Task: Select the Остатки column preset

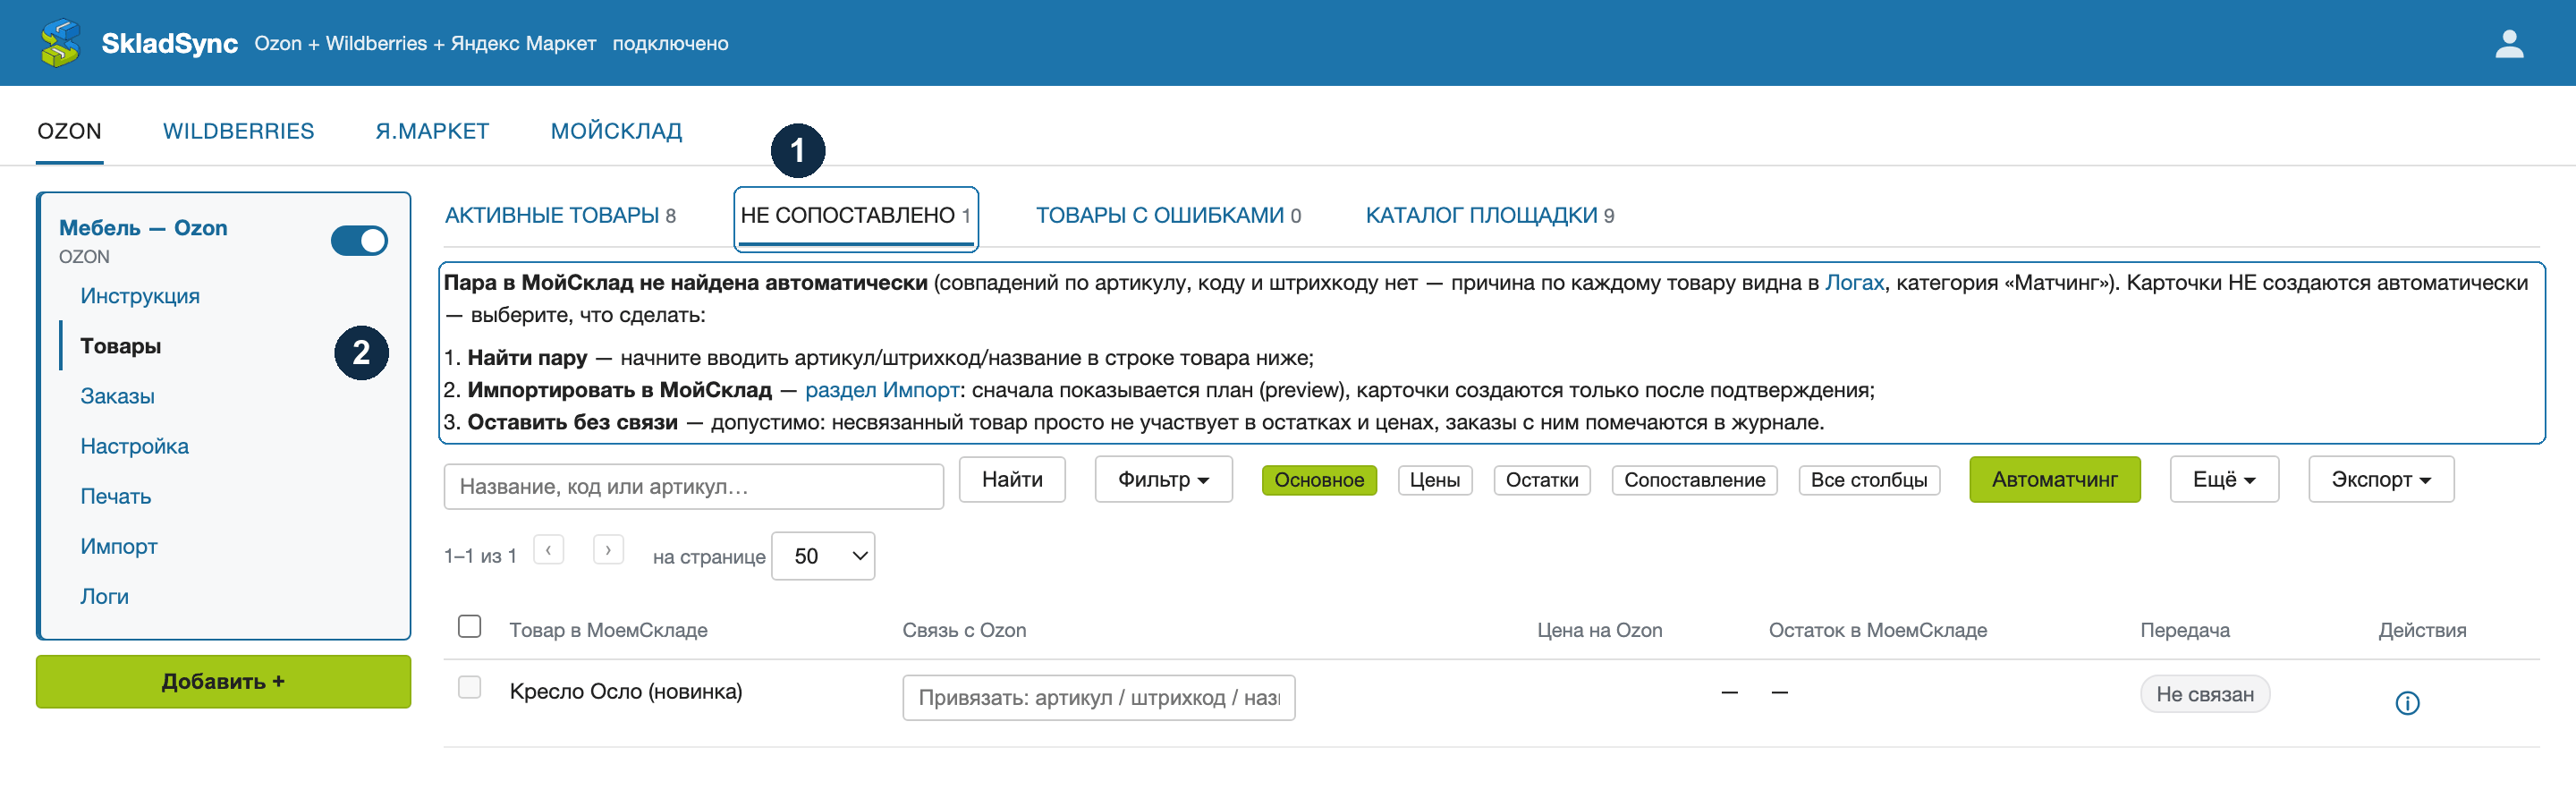Action: point(1542,480)
